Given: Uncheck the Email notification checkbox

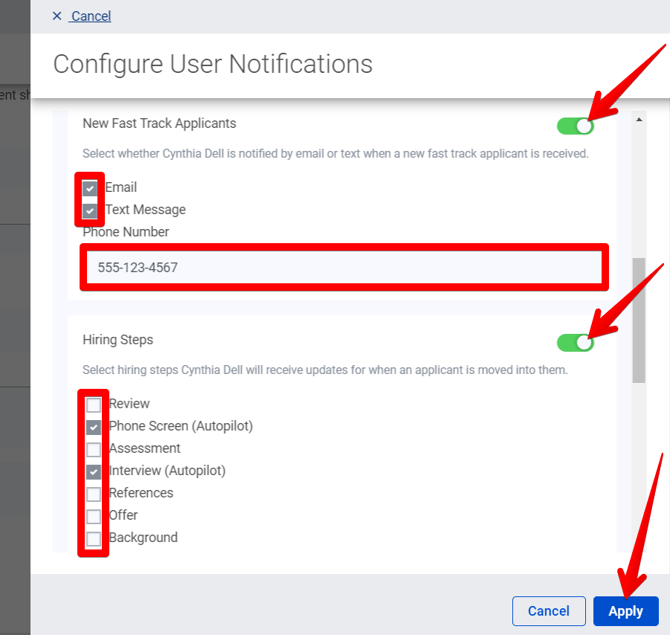Looking at the screenshot, I should [91, 188].
